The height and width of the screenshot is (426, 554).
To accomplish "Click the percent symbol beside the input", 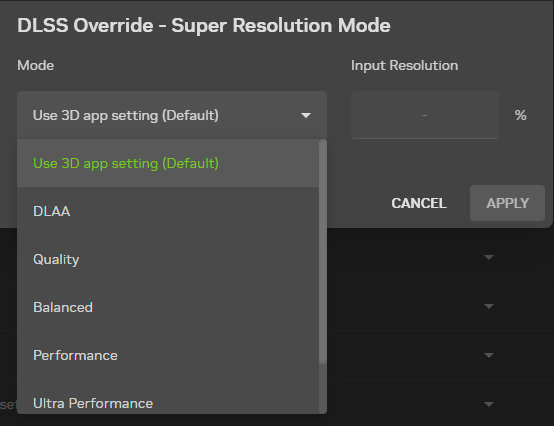I will pyautogui.click(x=520, y=115).
